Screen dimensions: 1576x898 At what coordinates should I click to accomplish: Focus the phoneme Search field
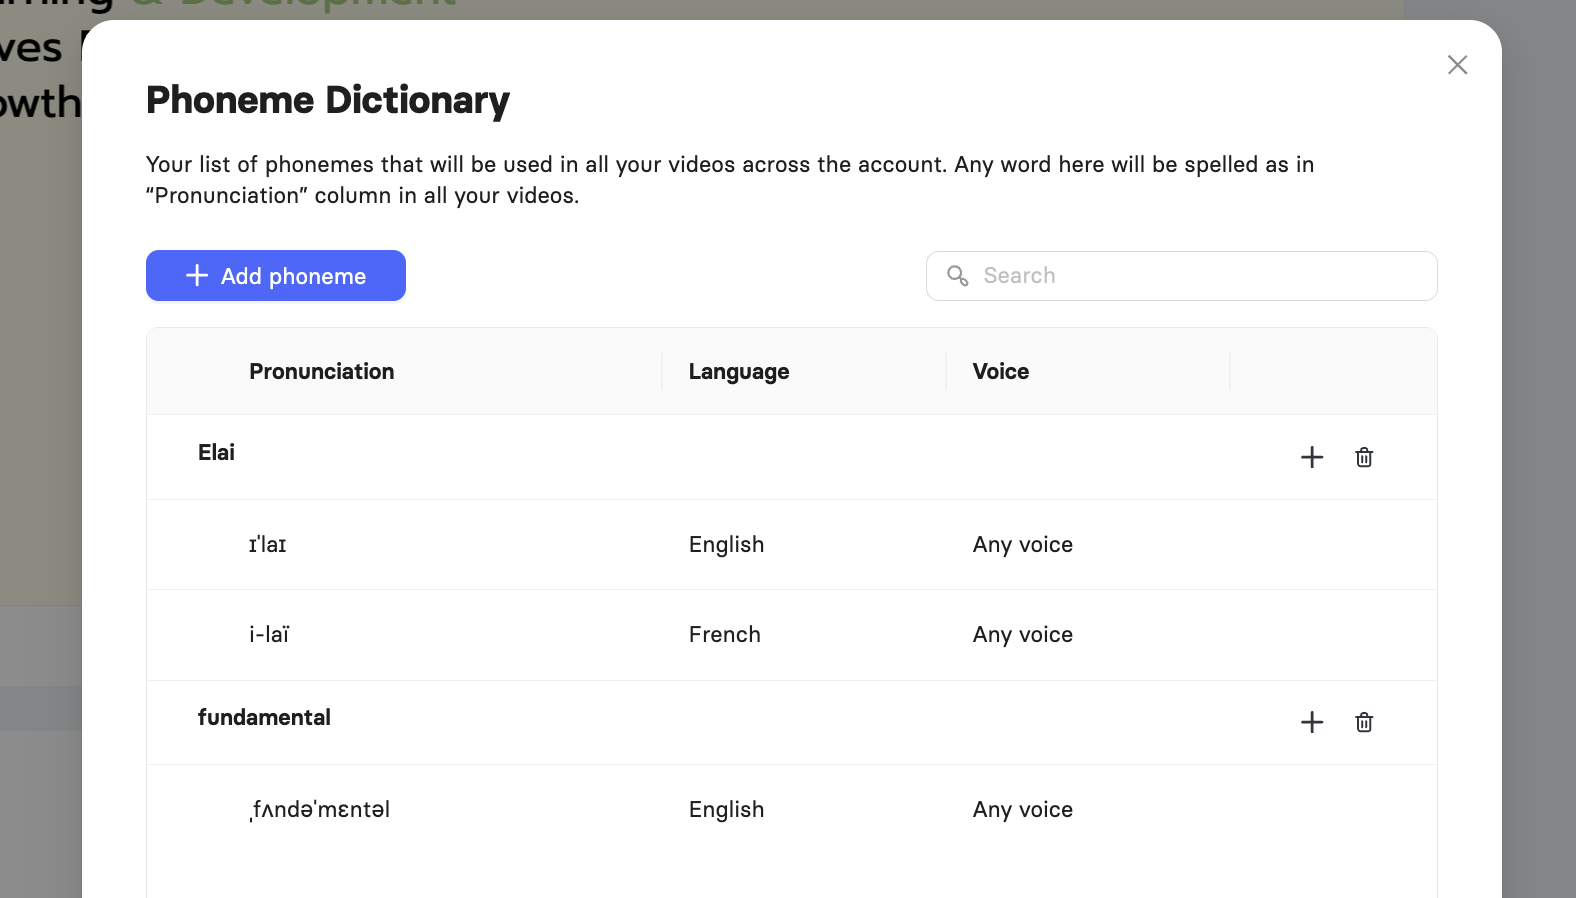[x=1182, y=276]
